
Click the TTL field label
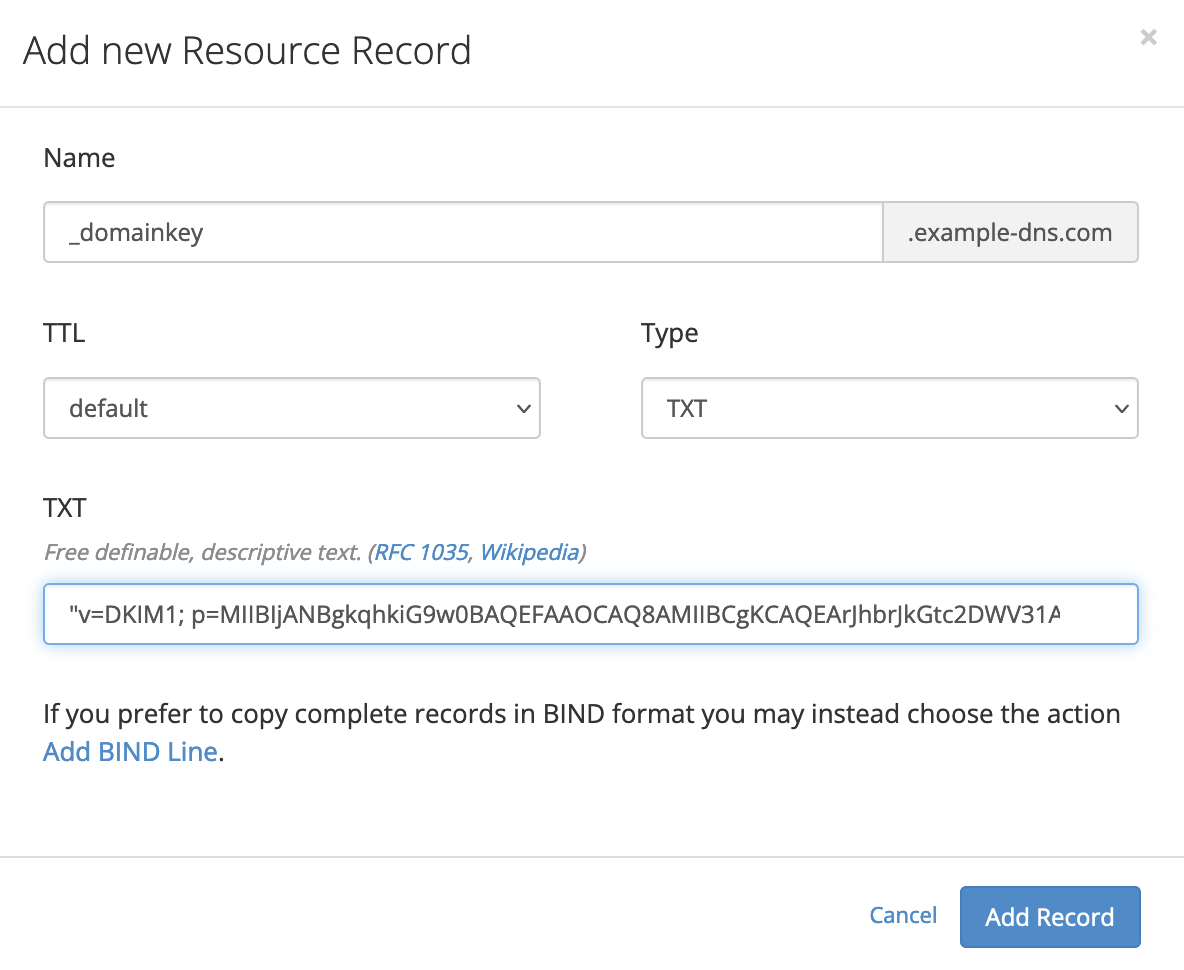click(64, 333)
